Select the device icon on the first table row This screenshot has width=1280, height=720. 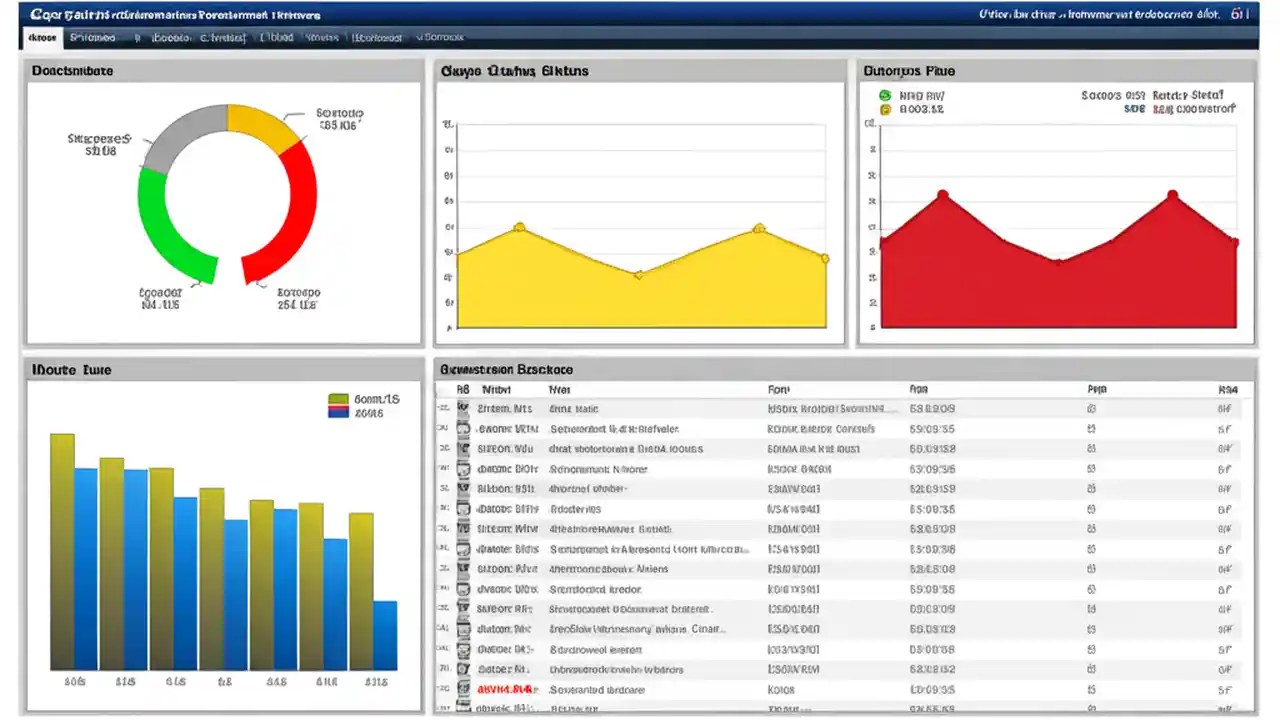(x=463, y=408)
